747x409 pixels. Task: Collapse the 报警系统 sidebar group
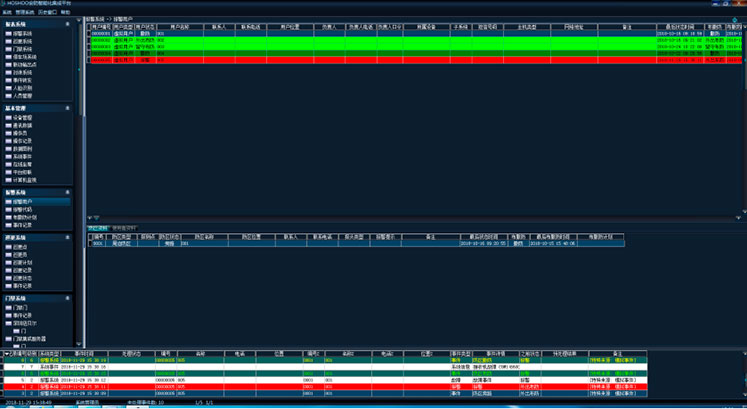pyautogui.click(x=68, y=191)
